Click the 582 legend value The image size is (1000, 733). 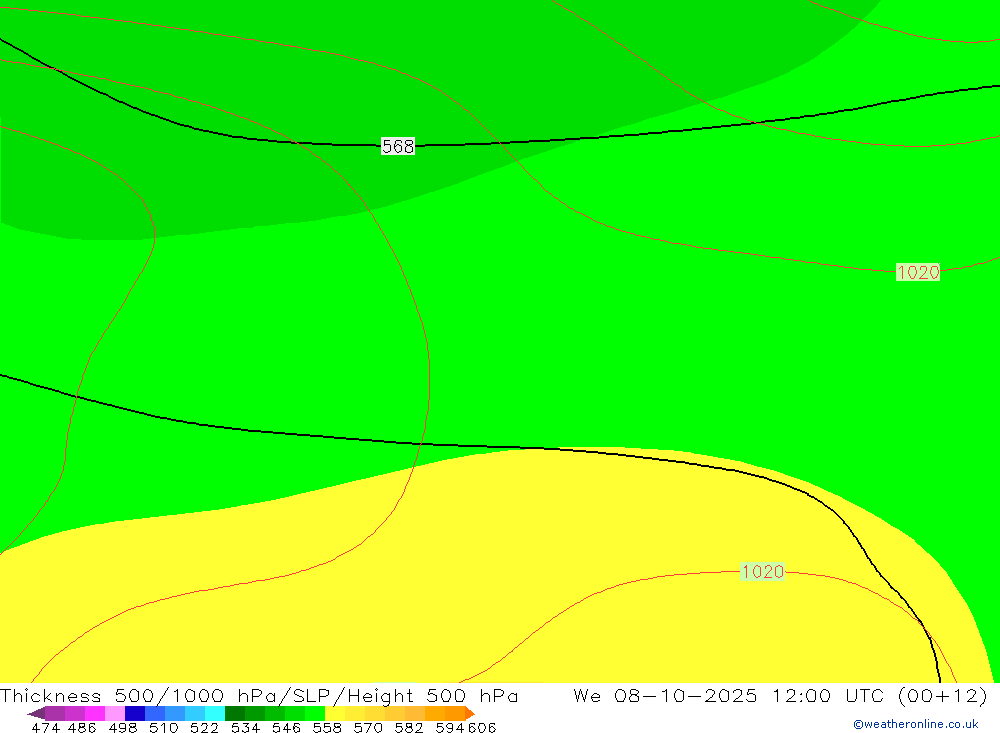[x=408, y=727]
